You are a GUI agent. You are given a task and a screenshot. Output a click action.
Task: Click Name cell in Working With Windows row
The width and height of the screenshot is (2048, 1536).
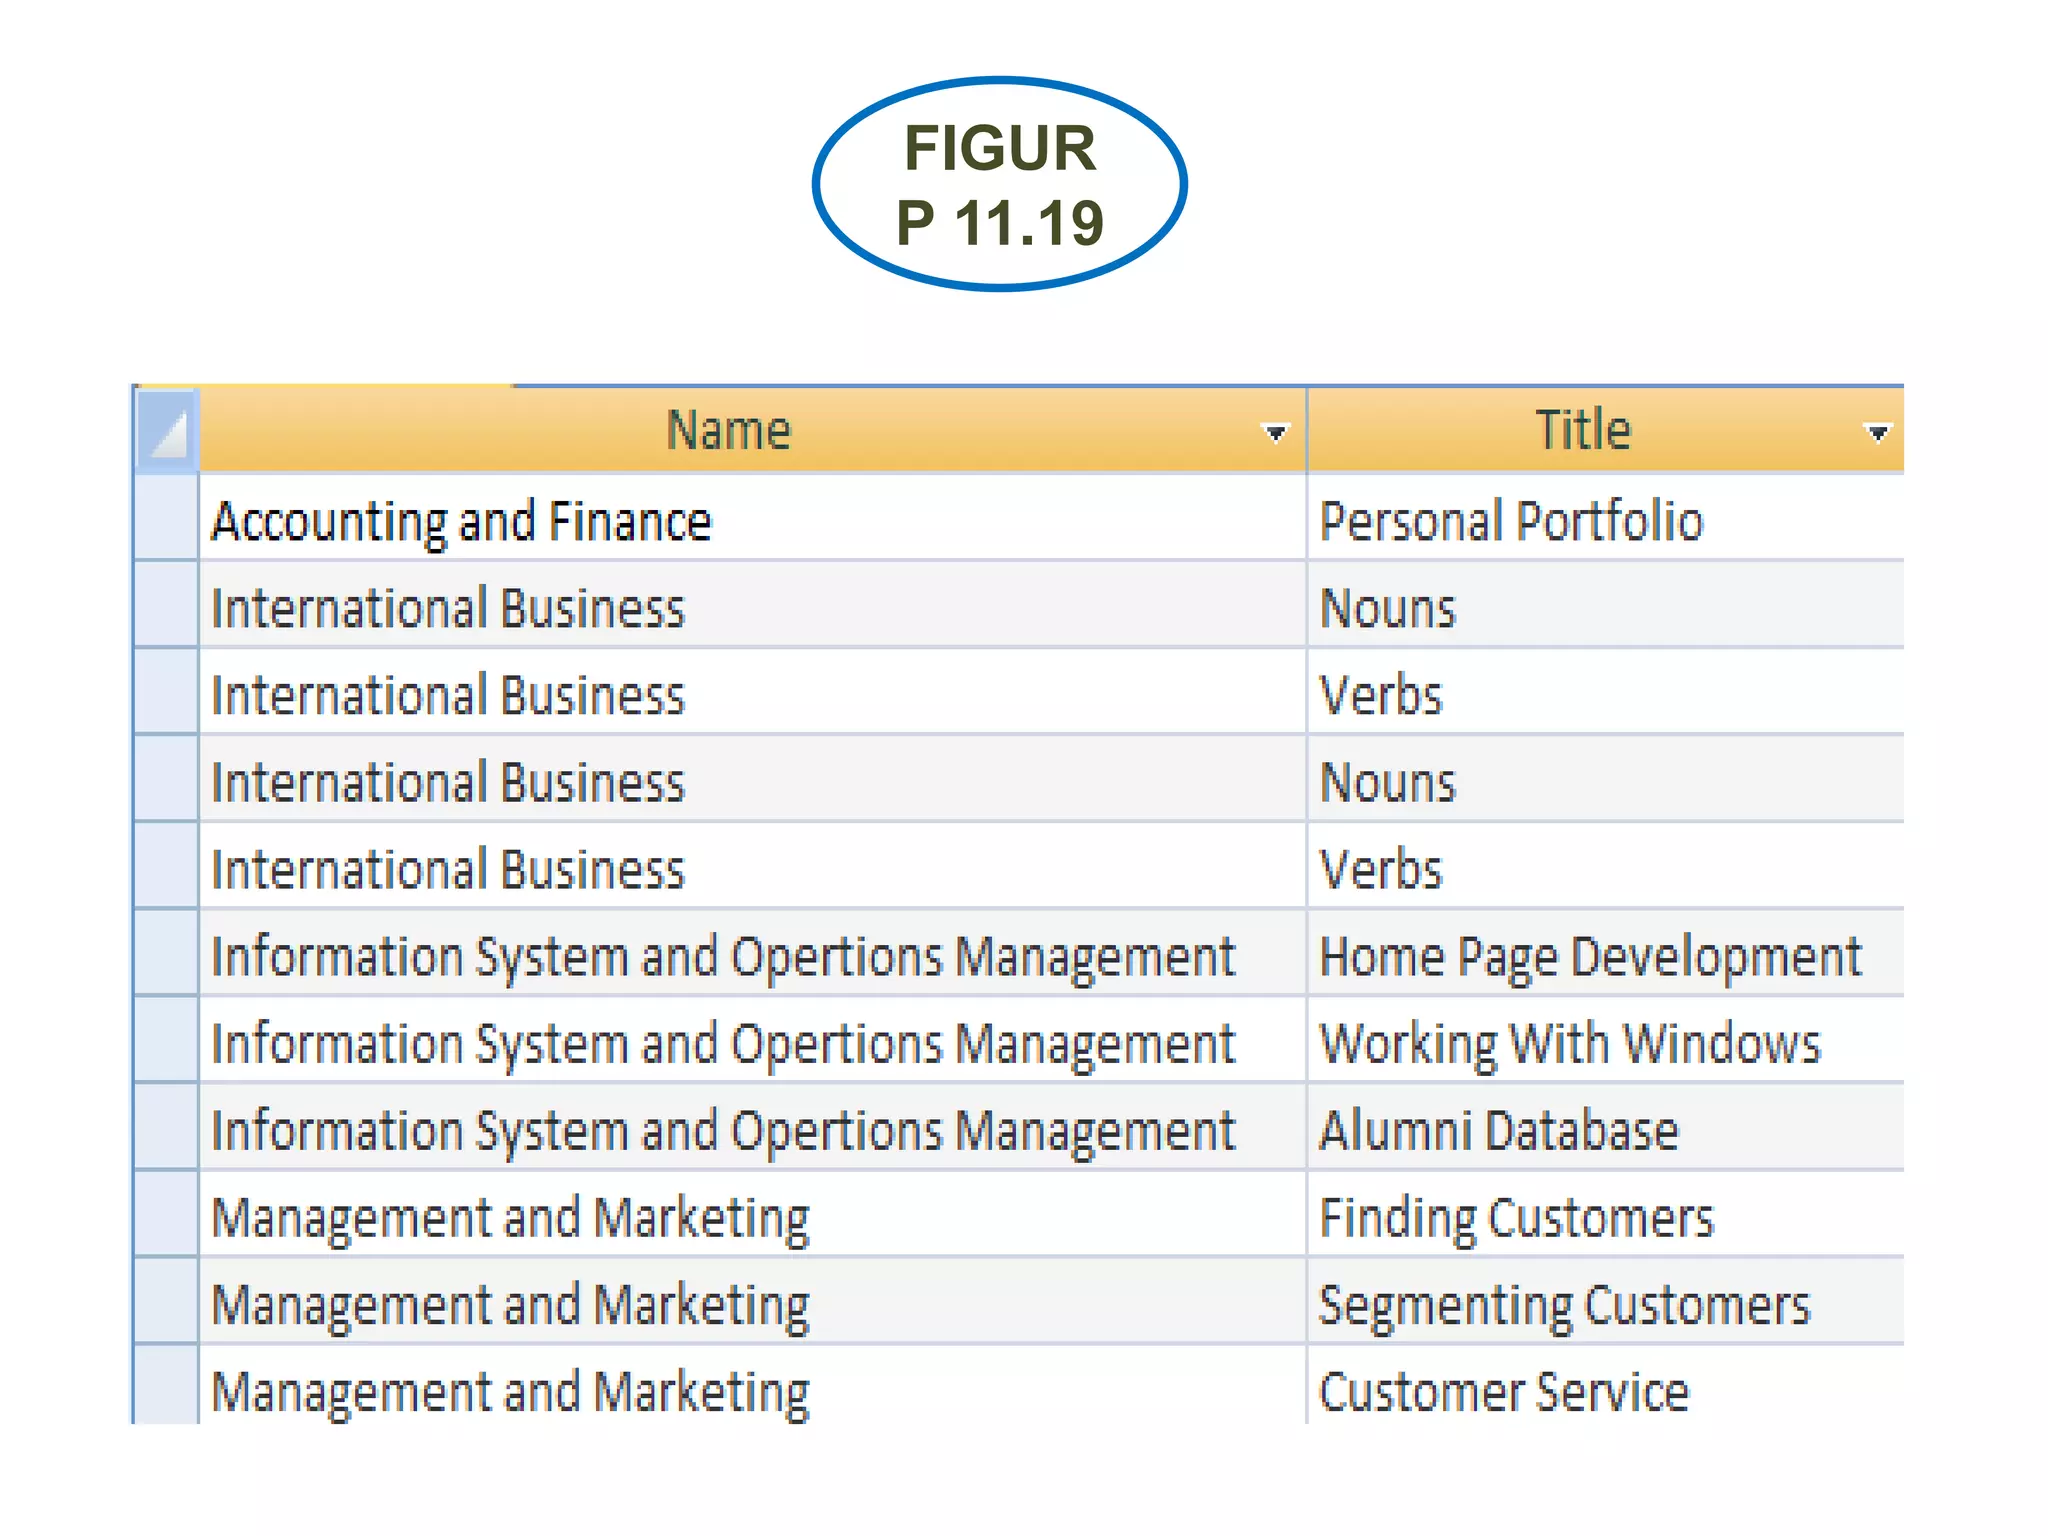click(723, 1043)
